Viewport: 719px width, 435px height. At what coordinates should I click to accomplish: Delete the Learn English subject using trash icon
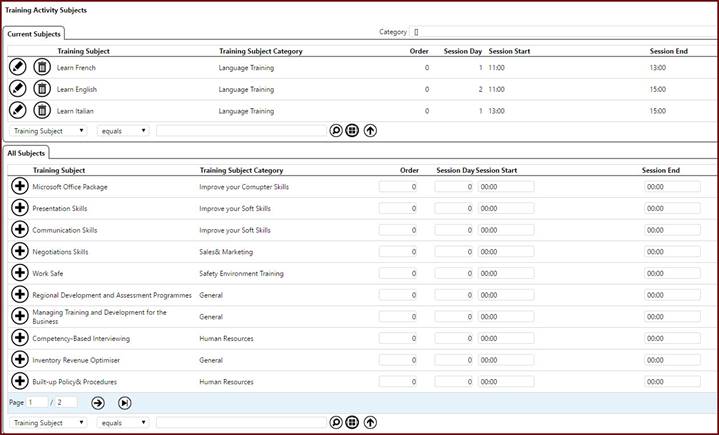click(x=42, y=89)
